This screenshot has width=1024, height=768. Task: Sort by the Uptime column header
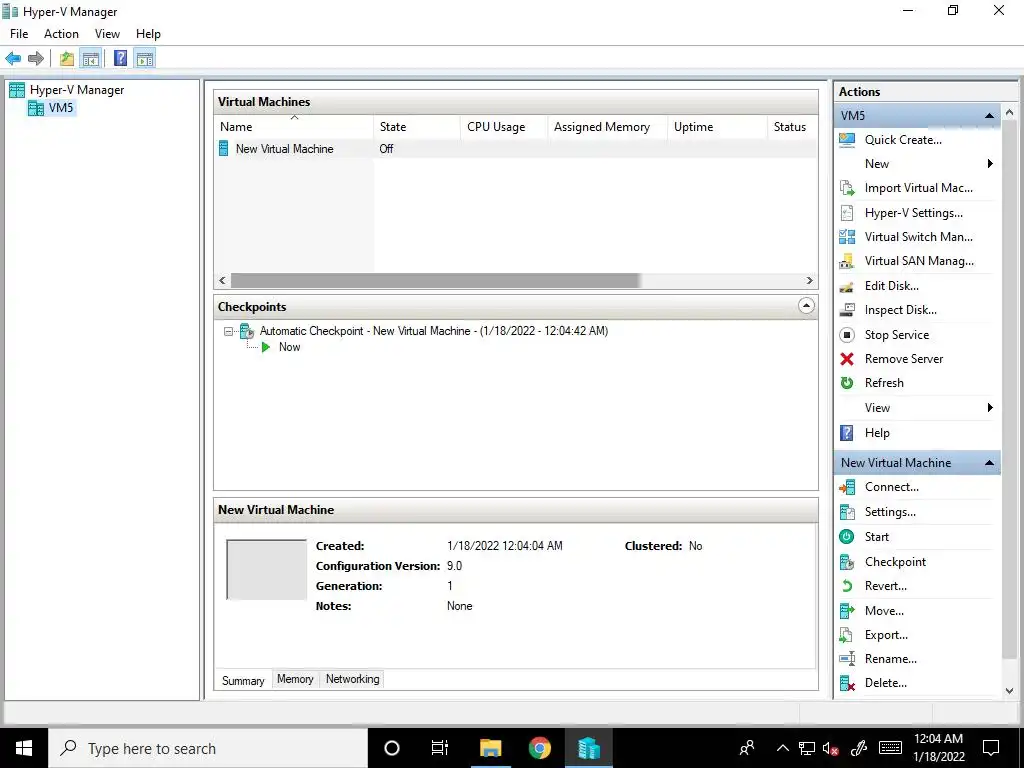717,127
